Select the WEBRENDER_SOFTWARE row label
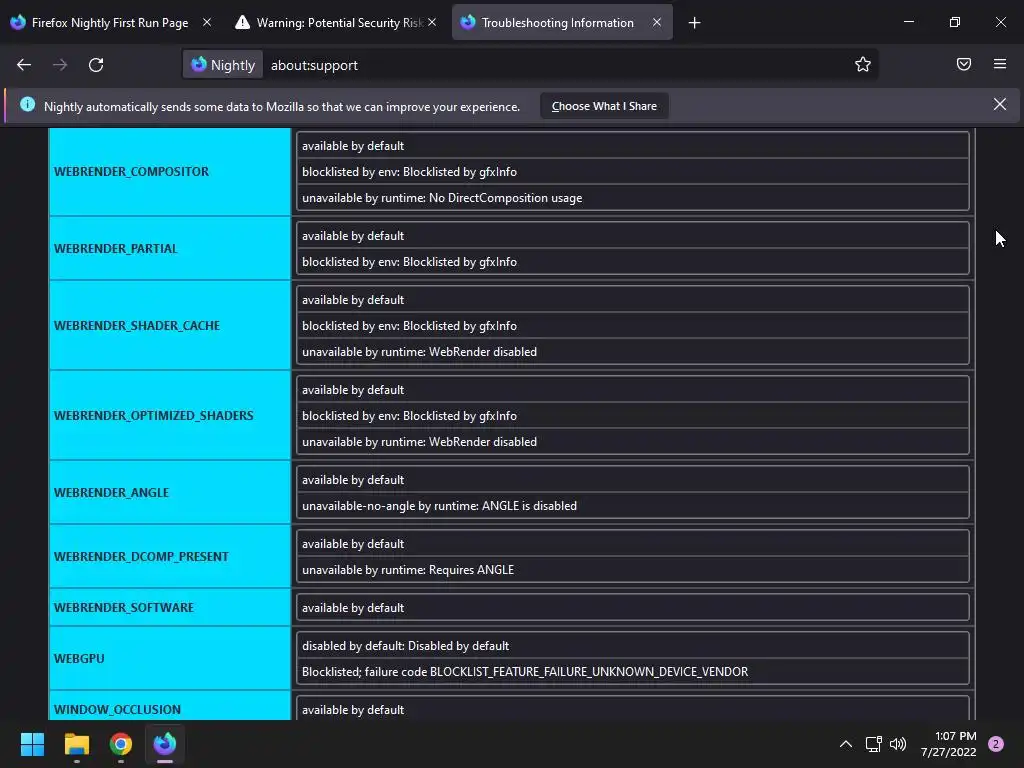 click(123, 608)
